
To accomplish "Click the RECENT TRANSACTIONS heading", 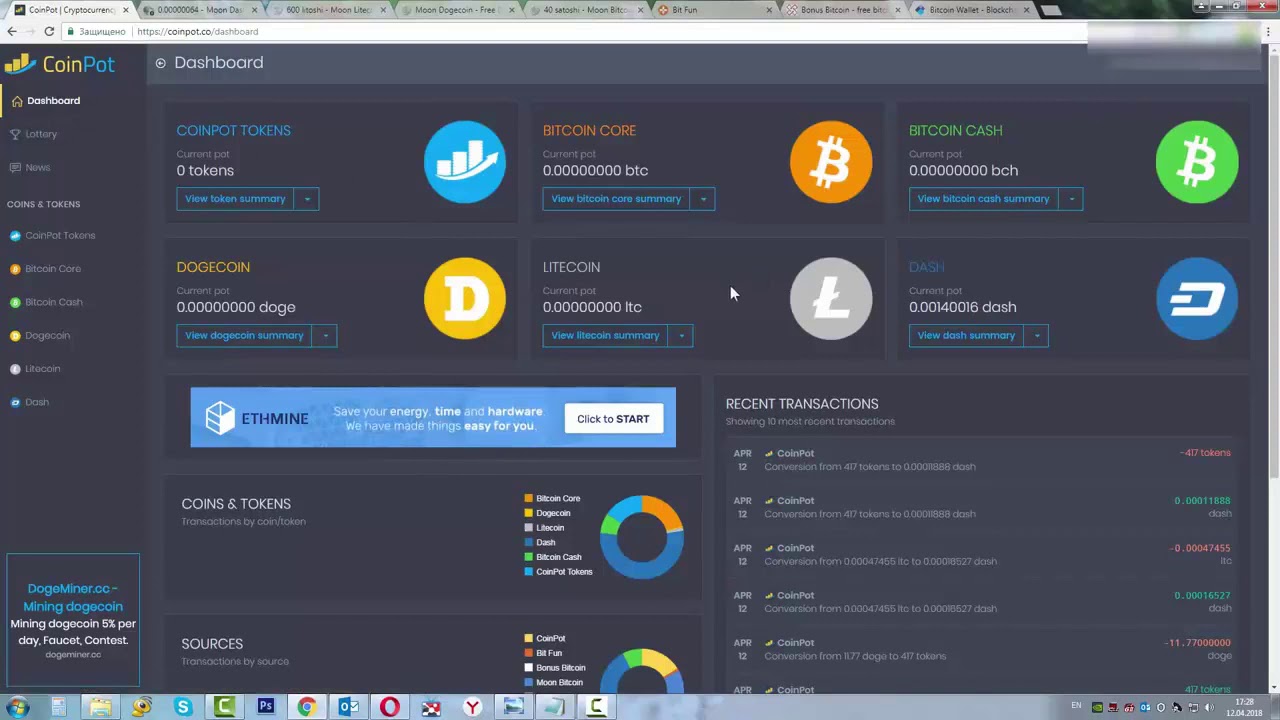I will (x=802, y=404).
